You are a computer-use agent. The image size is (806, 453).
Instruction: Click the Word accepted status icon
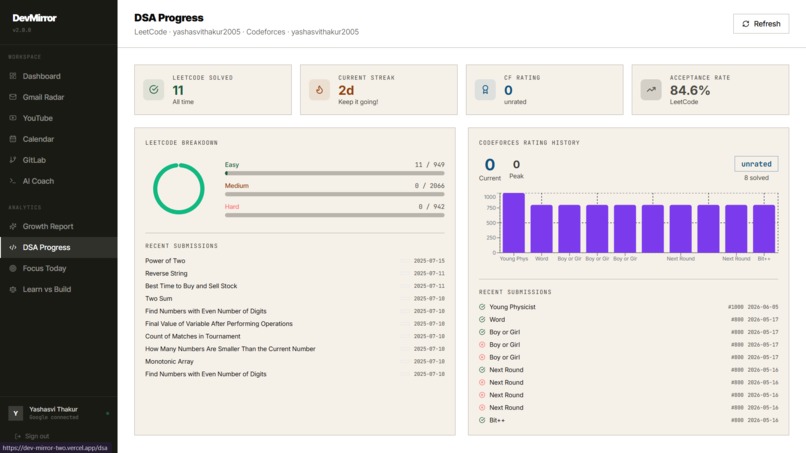pos(482,319)
